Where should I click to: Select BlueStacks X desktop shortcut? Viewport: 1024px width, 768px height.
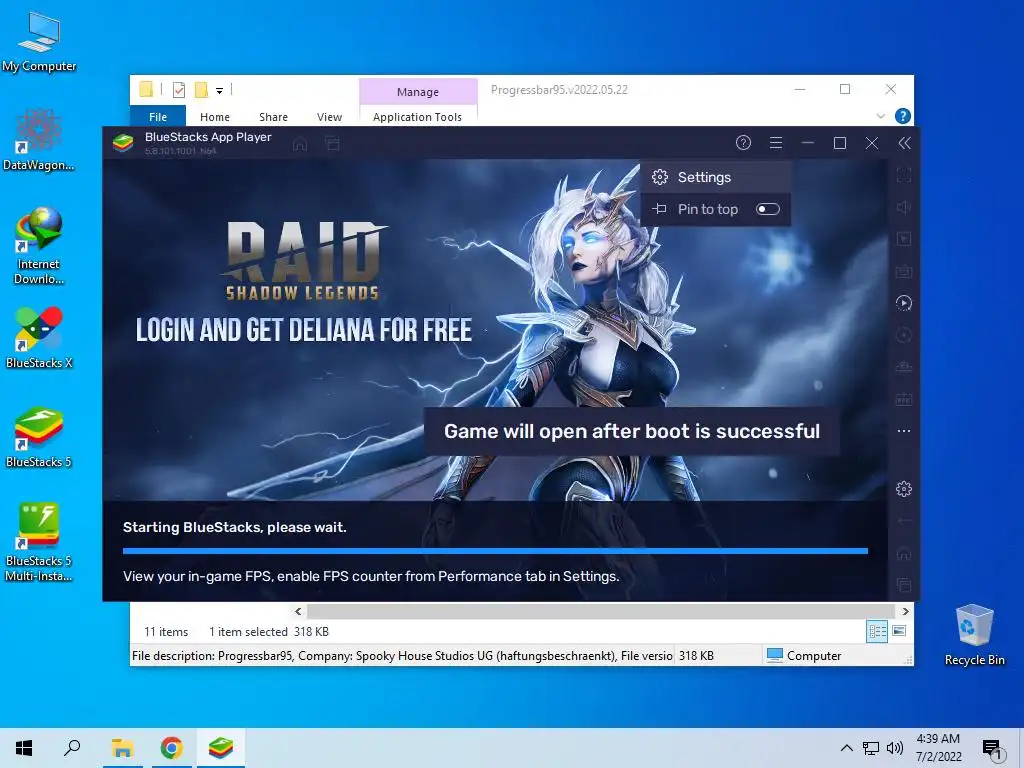[x=39, y=338]
